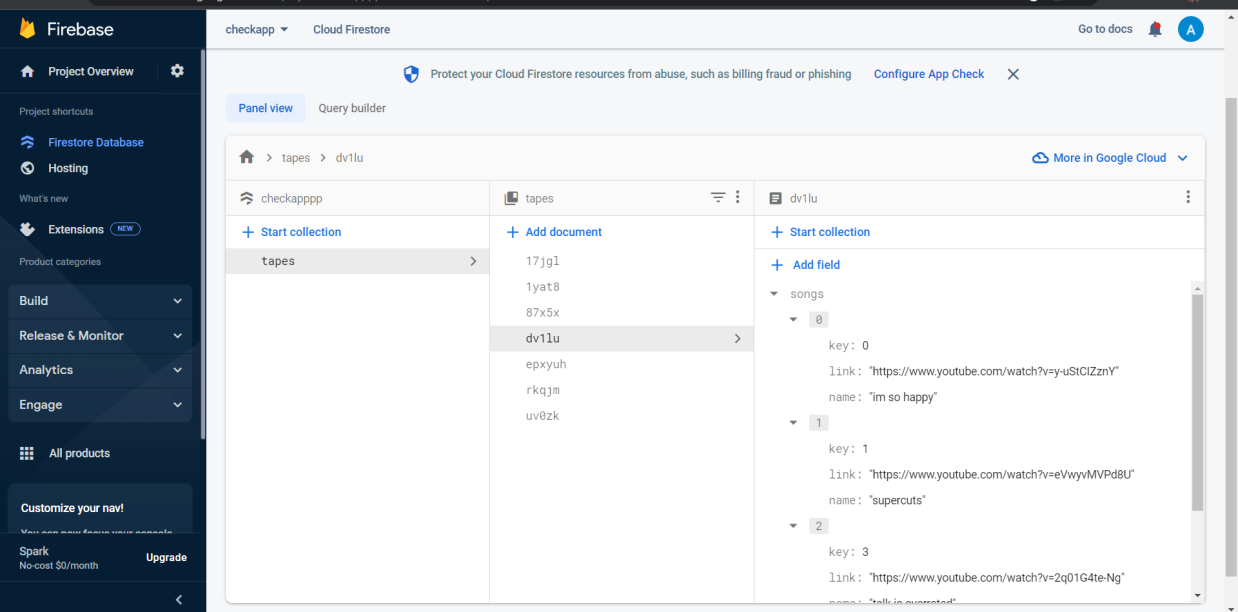Click the Google Cloud icon
The image size is (1238, 612).
point(1040,158)
